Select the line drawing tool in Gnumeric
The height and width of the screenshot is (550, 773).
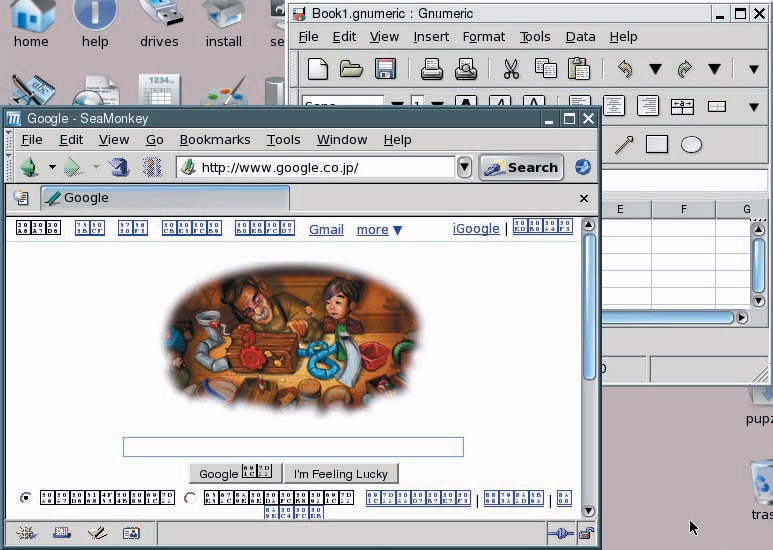coord(624,145)
